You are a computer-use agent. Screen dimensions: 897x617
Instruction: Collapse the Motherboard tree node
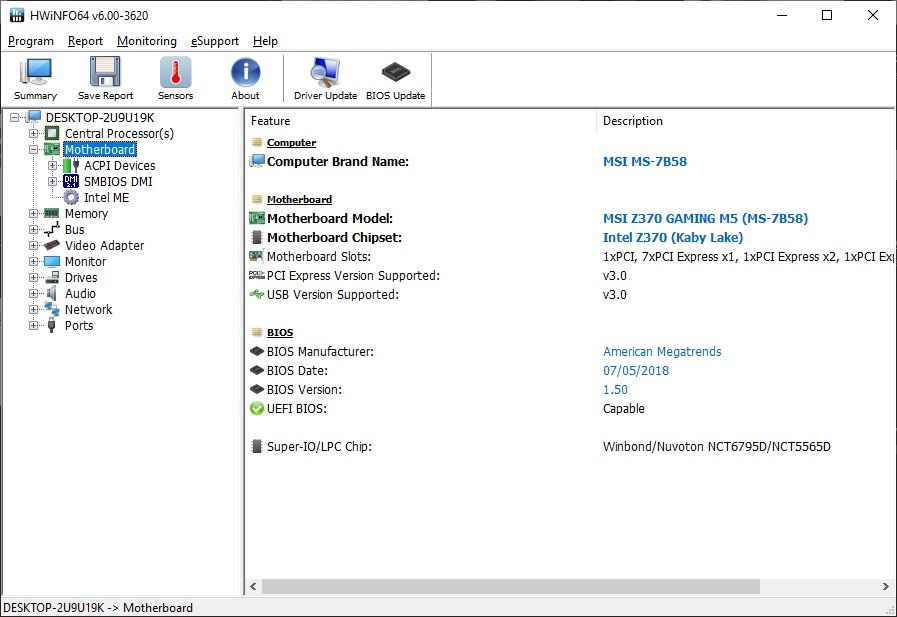pyautogui.click(x=34, y=149)
